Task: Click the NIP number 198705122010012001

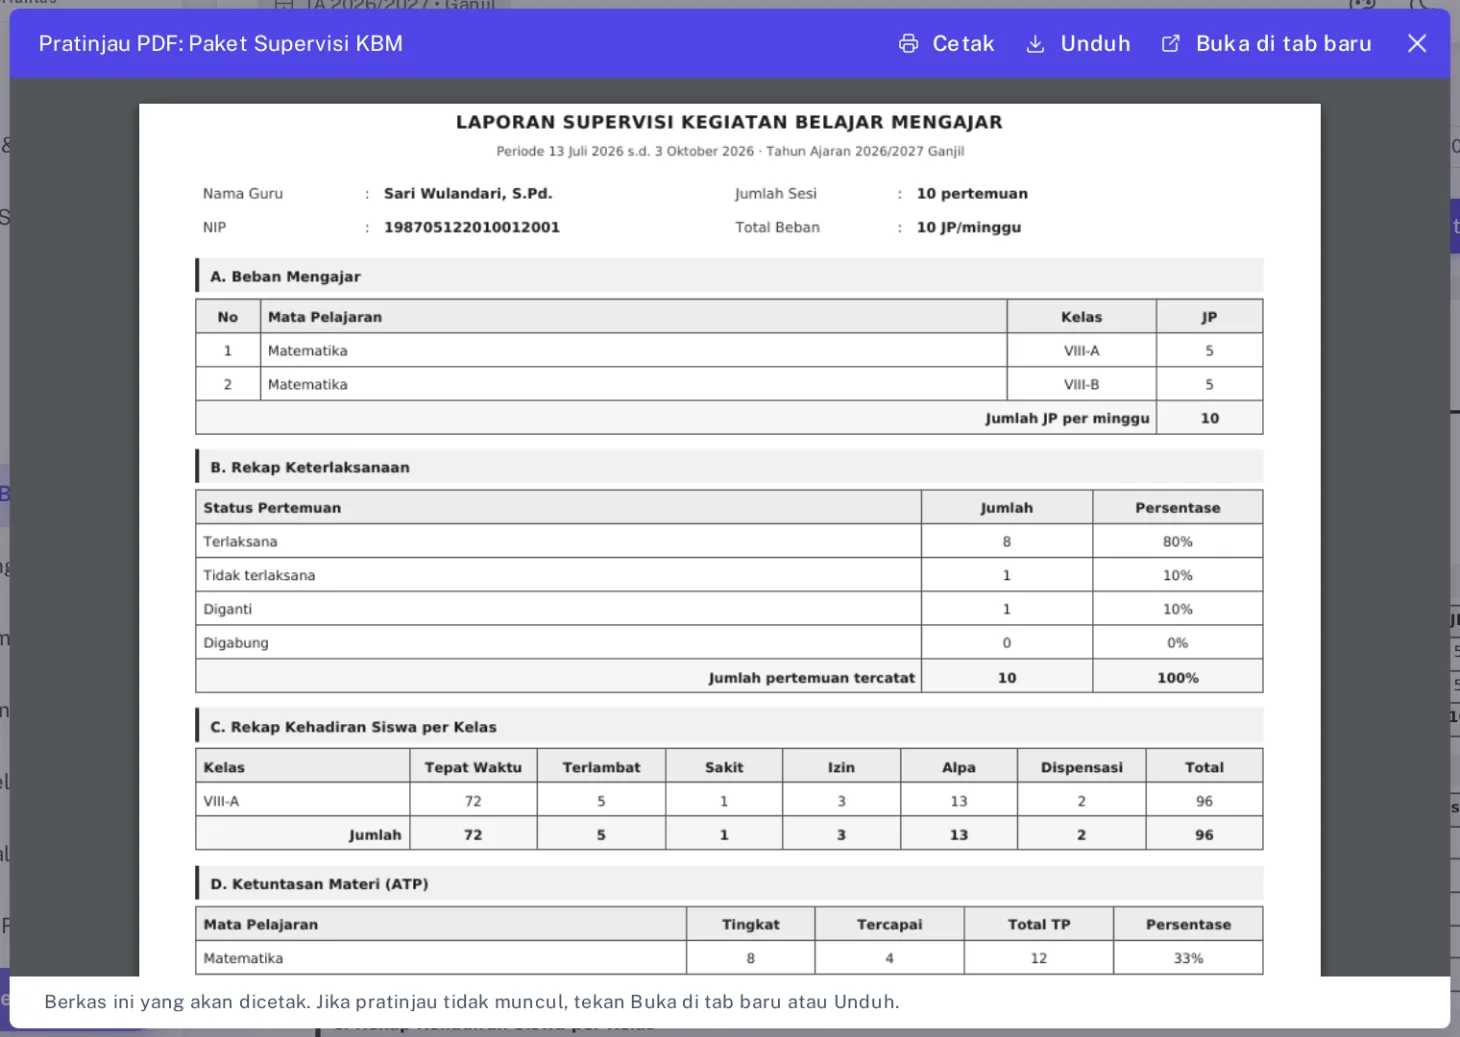Action: 472,227
